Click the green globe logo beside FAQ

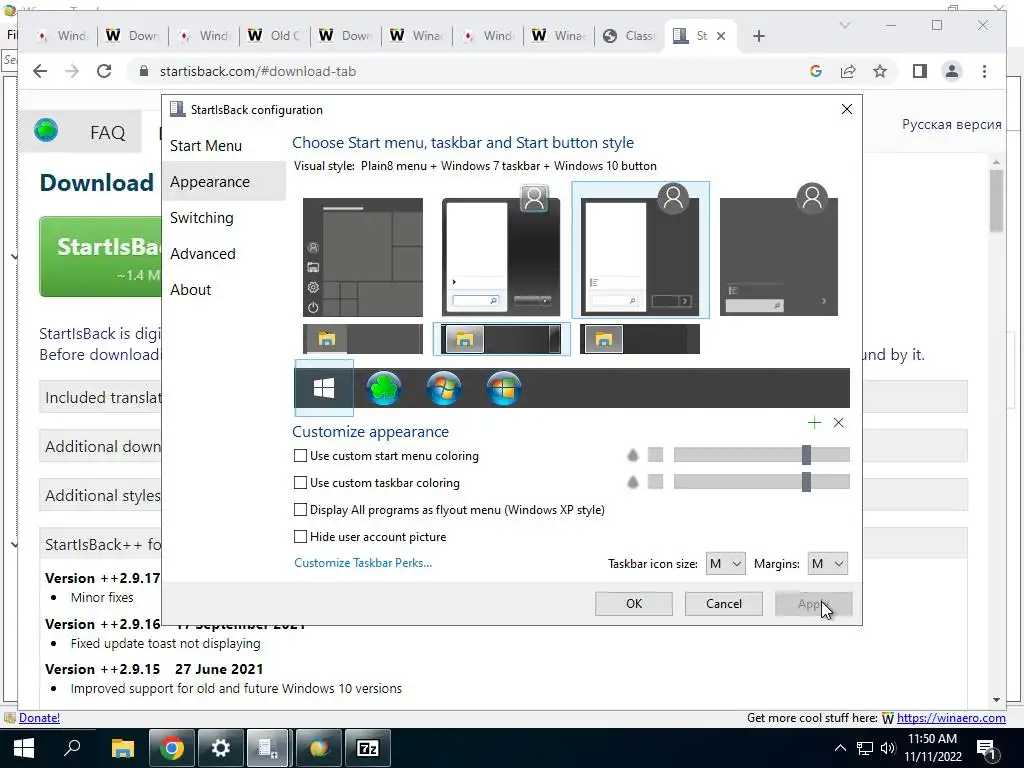[x=46, y=131]
